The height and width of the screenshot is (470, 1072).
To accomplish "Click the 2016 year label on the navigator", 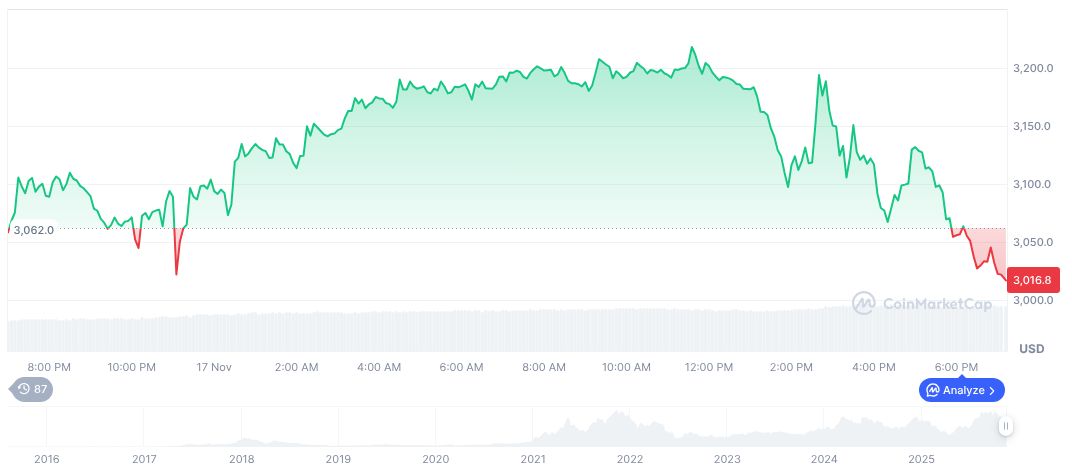I will click(47, 459).
